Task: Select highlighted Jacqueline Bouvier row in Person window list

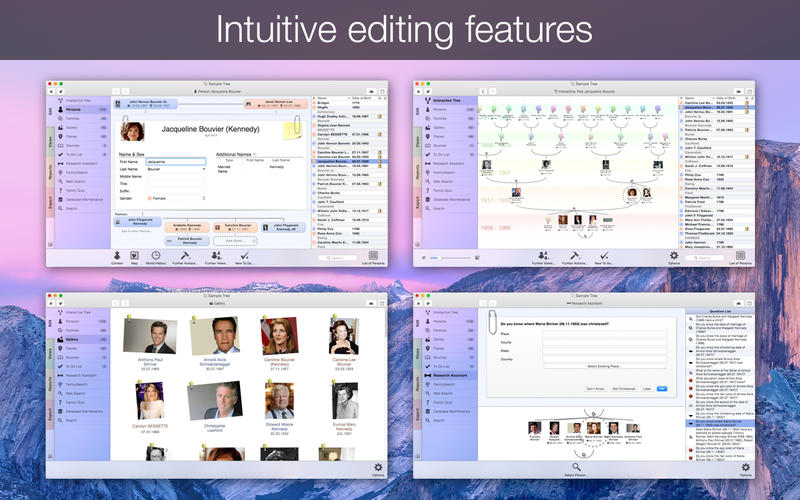Action: tap(349, 161)
